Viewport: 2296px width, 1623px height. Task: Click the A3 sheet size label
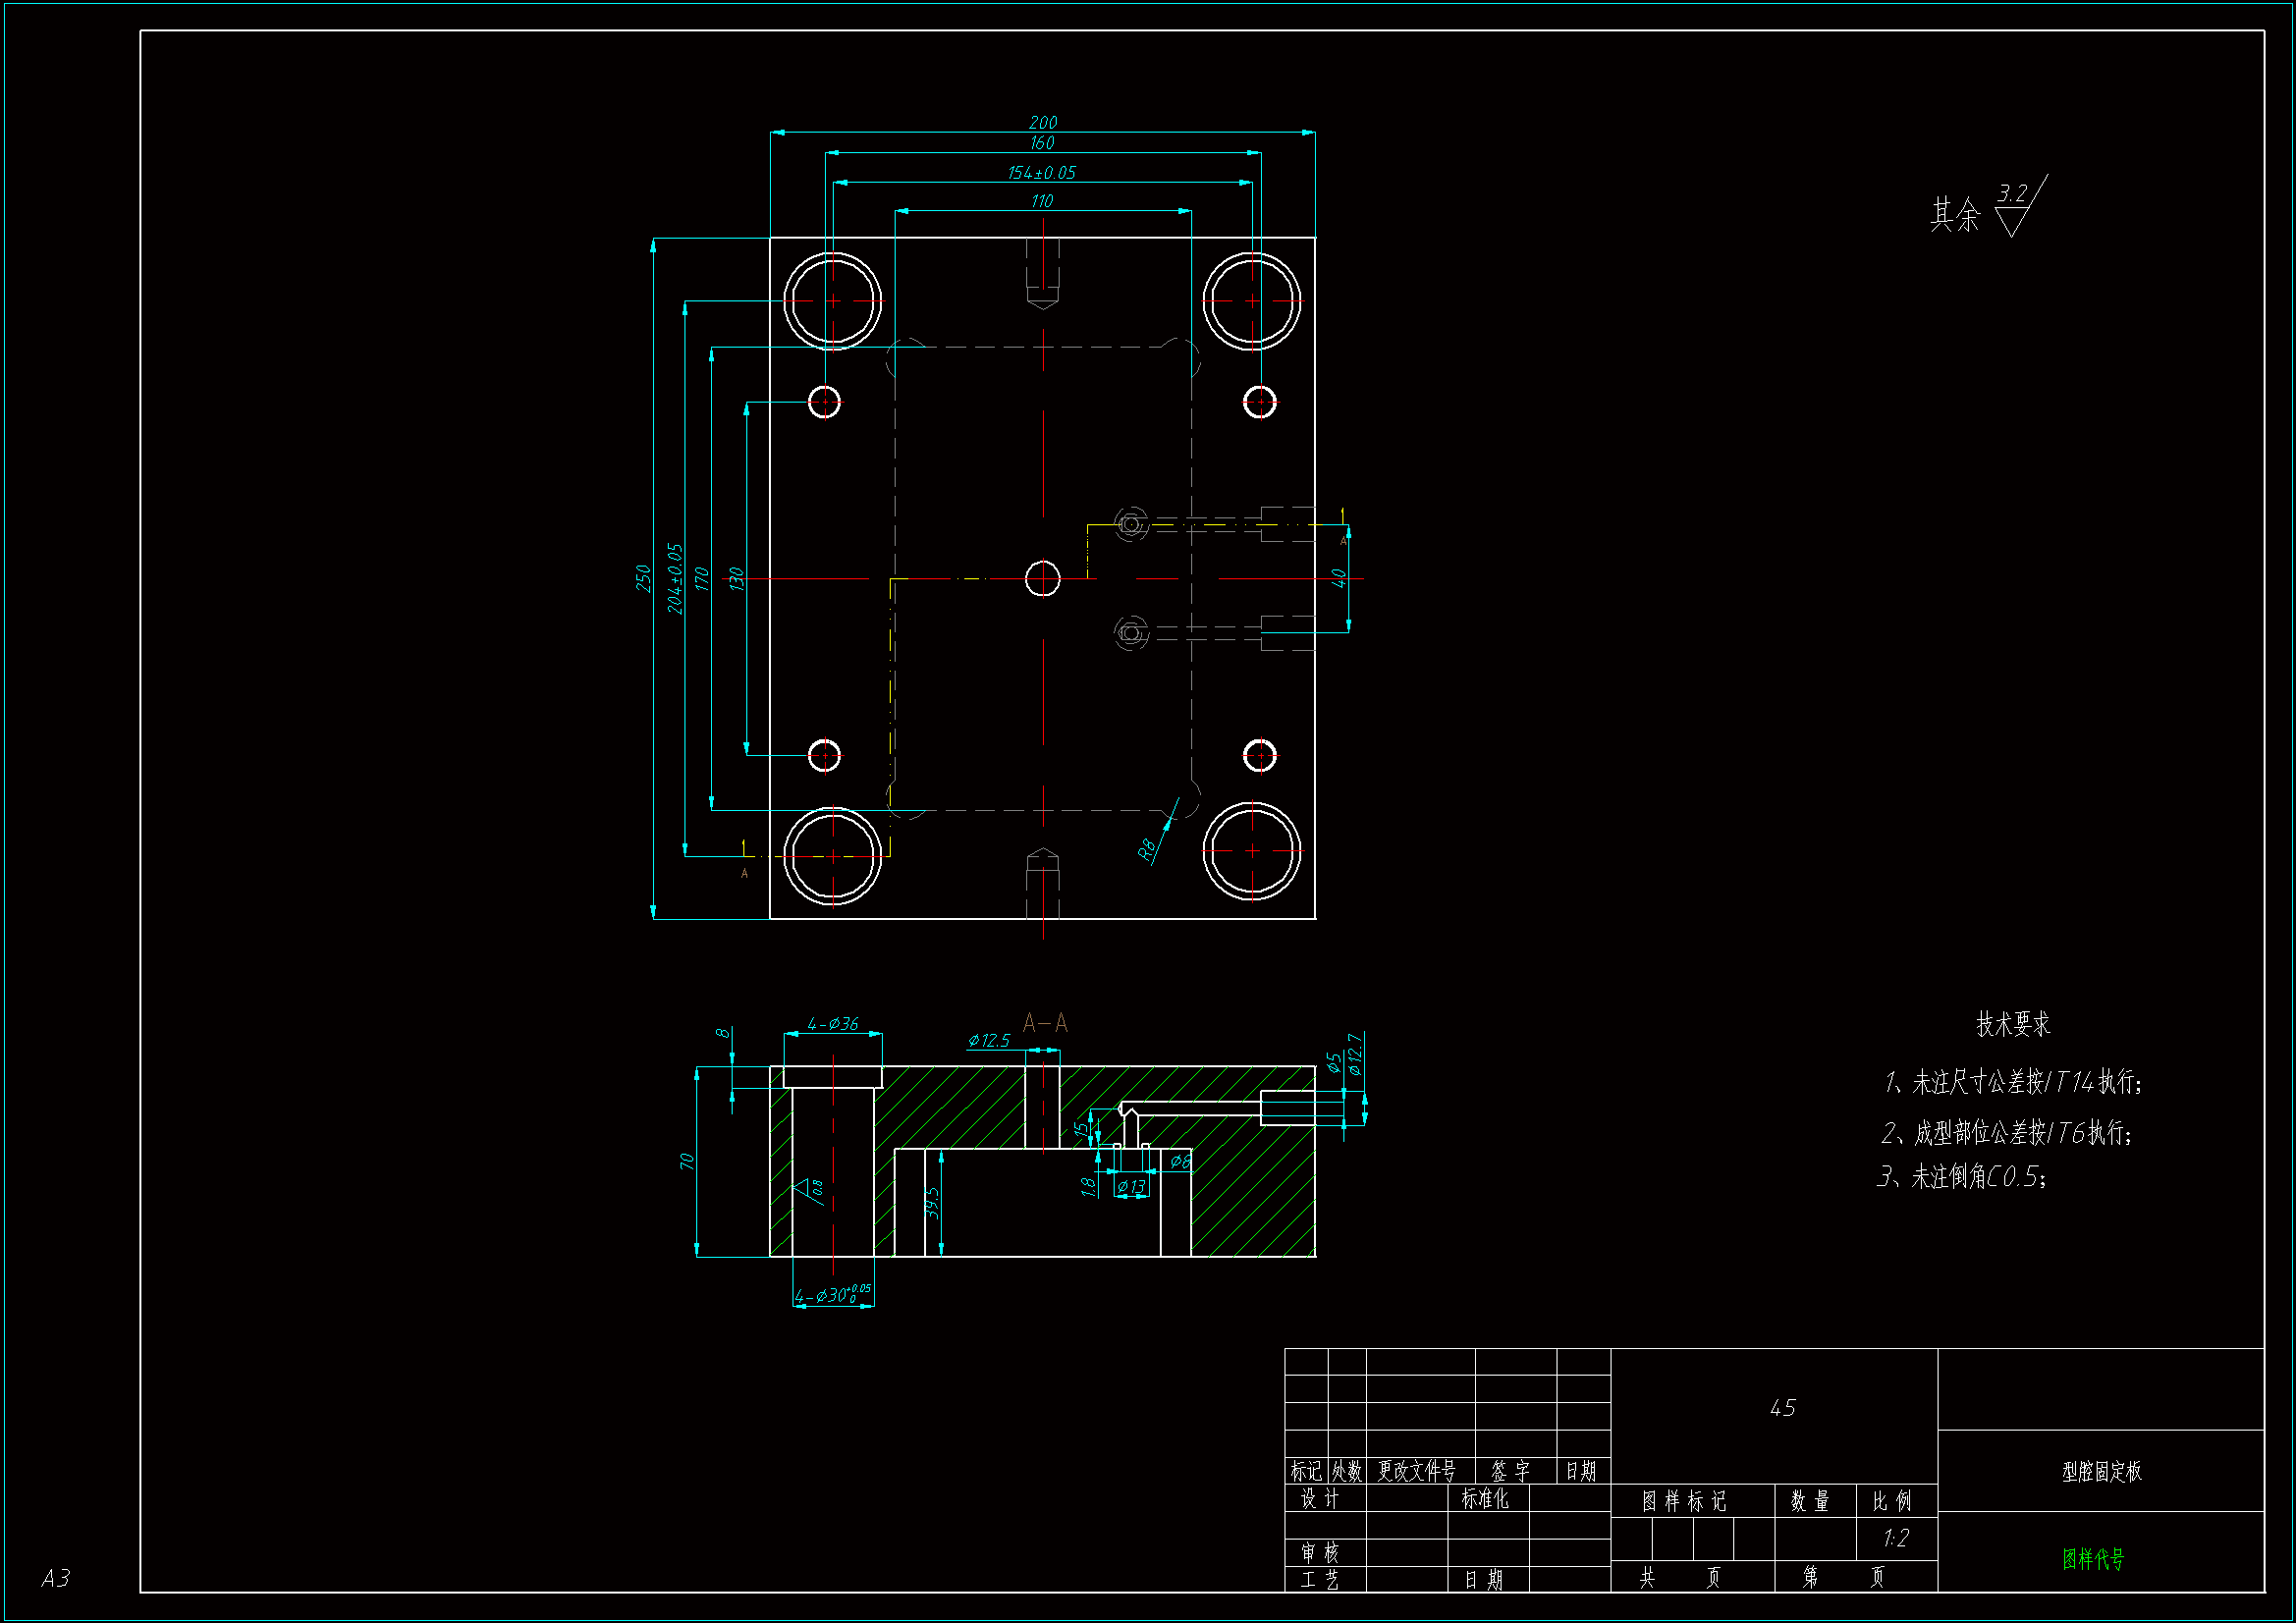(x=56, y=1578)
